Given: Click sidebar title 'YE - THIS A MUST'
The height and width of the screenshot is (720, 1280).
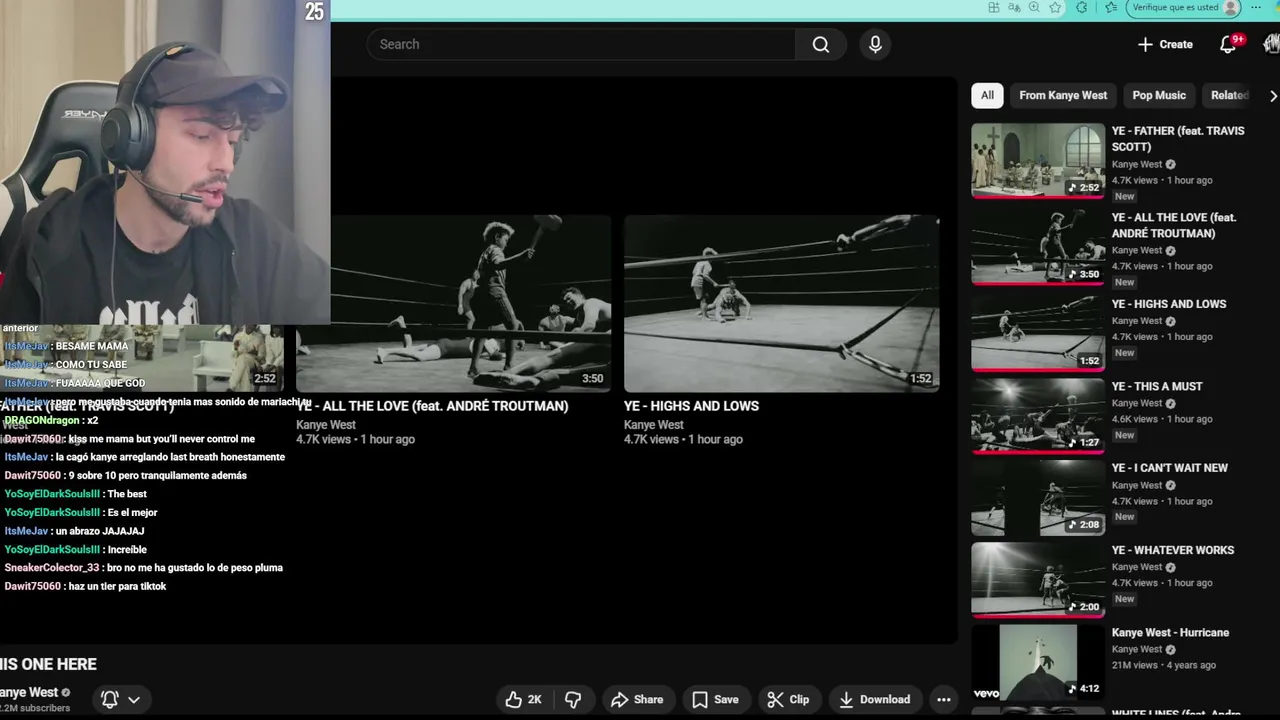Looking at the screenshot, I should (1157, 386).
